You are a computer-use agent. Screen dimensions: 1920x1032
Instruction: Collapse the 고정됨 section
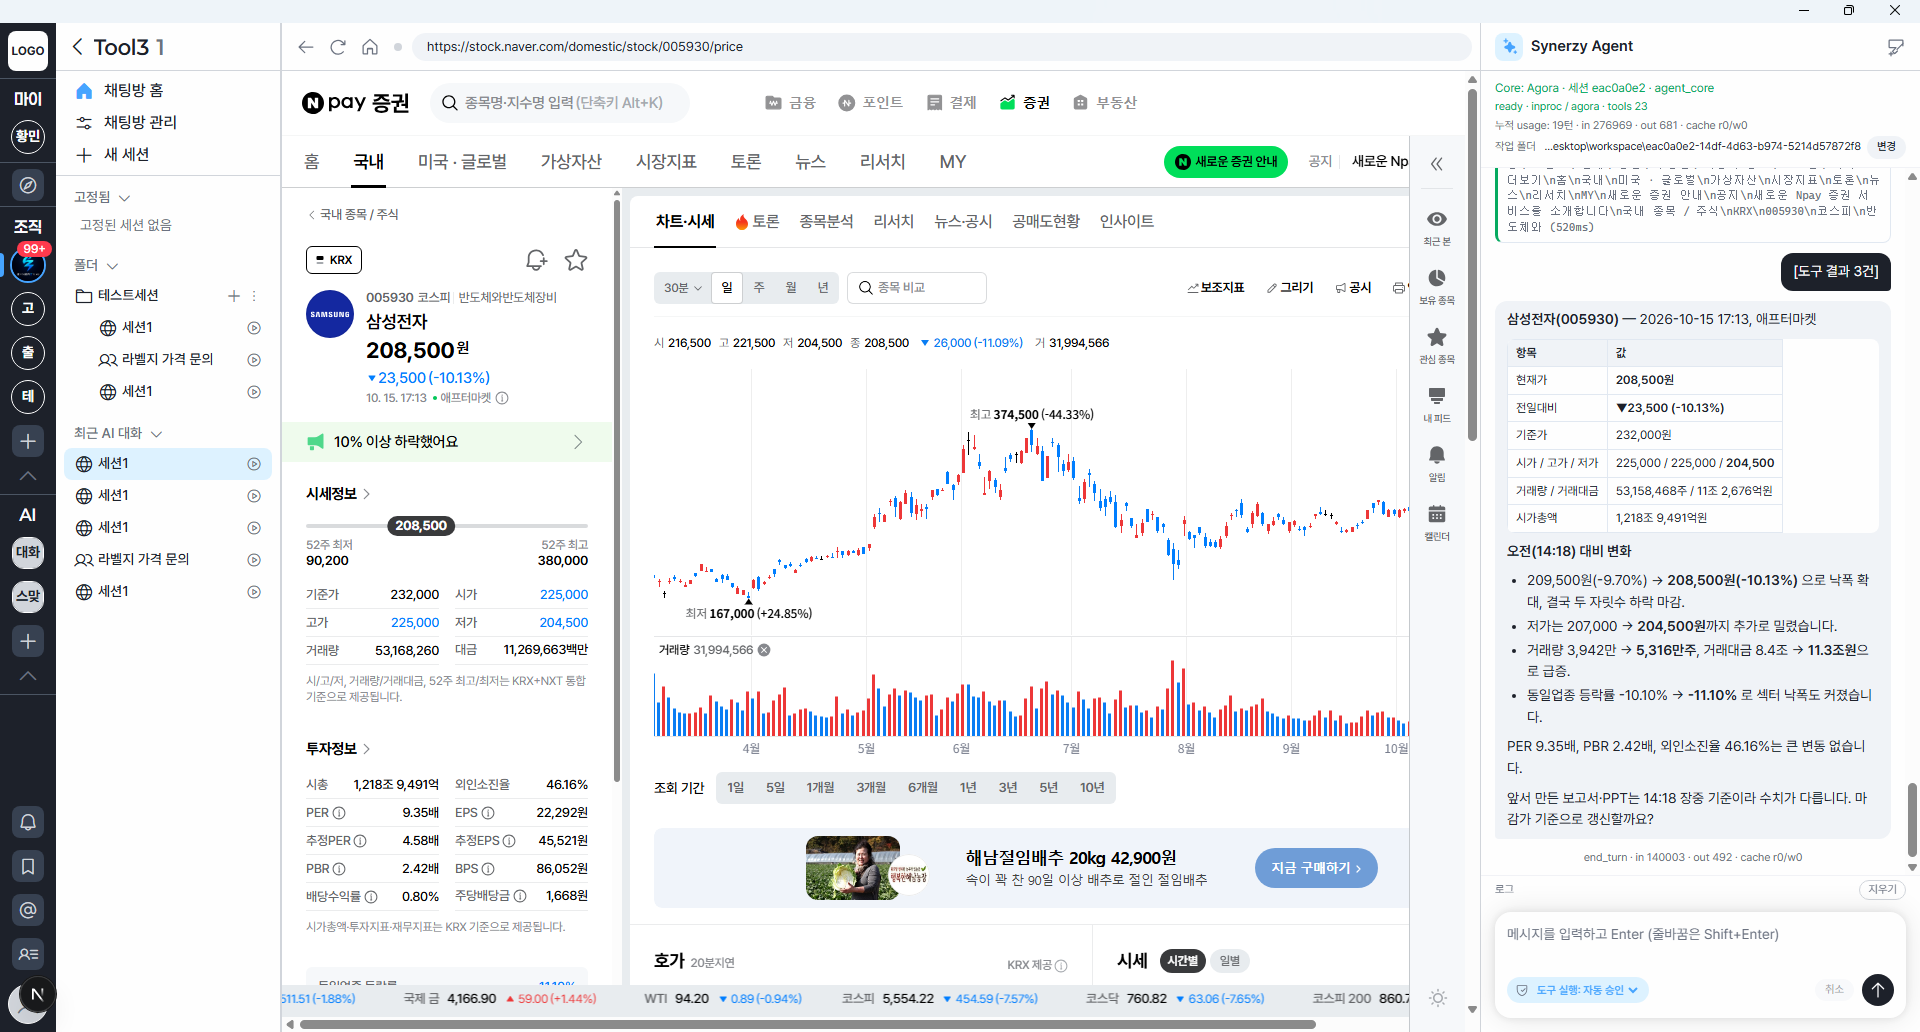click(124, 198)
